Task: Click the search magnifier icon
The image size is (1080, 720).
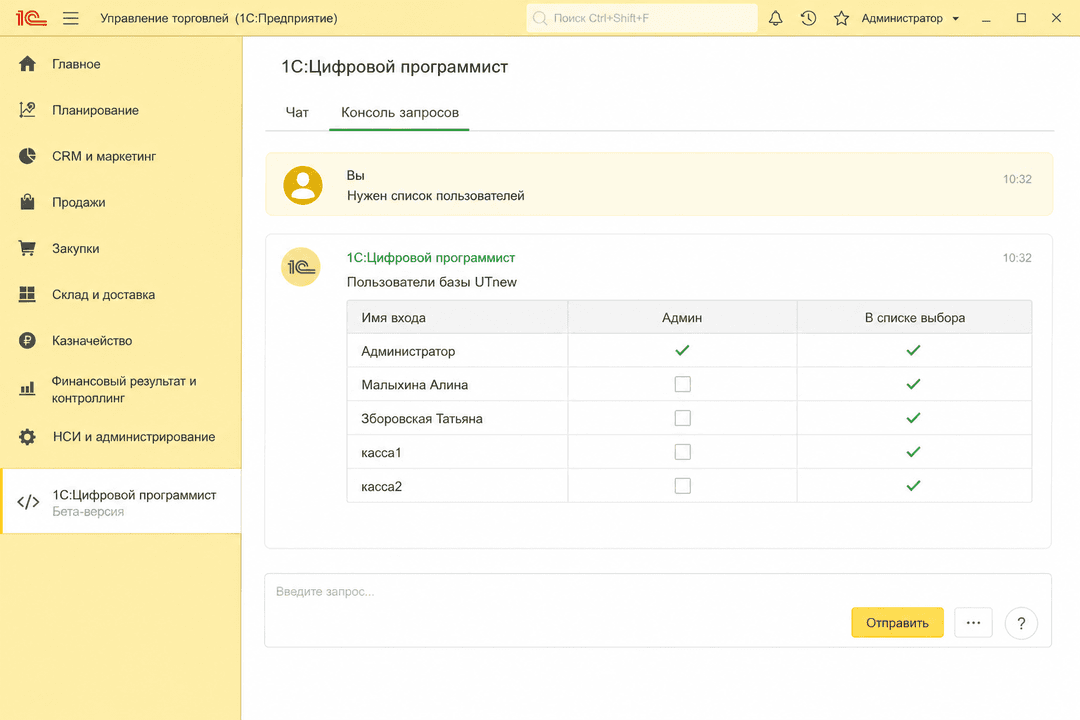Action: pyautogui.click(x=540, y=19)
